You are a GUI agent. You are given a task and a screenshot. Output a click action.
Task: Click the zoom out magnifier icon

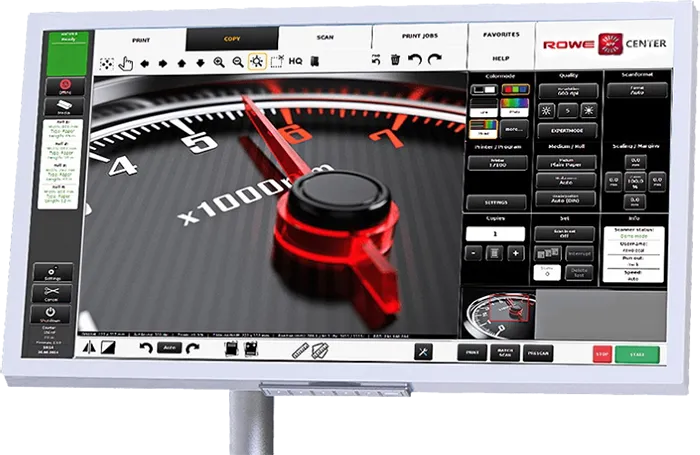point(237,62)
